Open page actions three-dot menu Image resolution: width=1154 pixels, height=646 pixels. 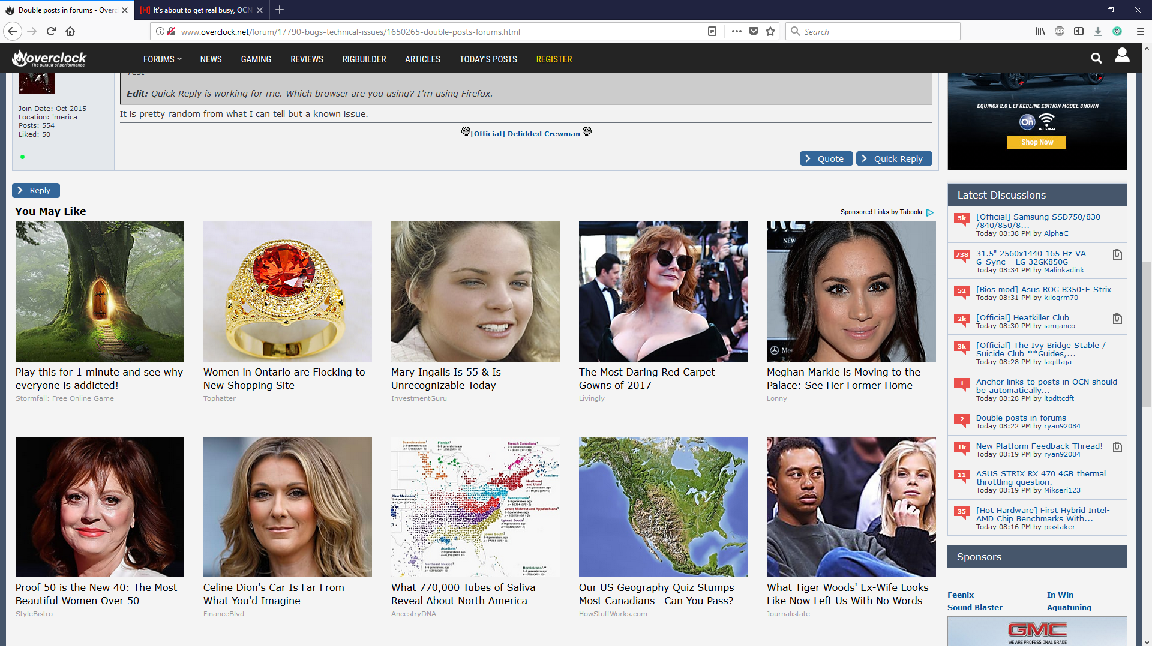tap(737, 31)
